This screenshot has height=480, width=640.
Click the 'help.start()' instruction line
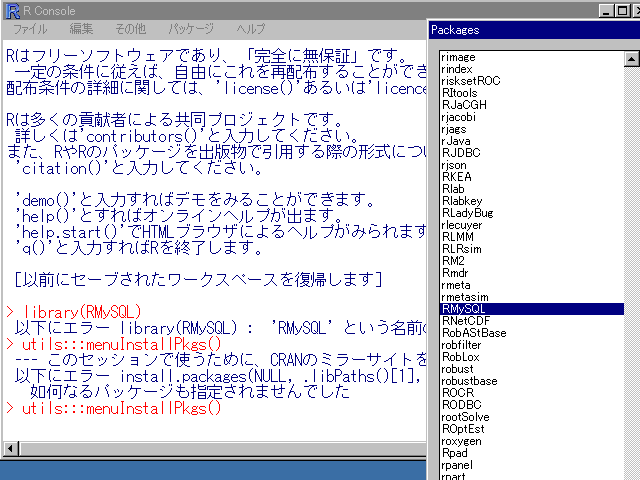click(220, 232)
